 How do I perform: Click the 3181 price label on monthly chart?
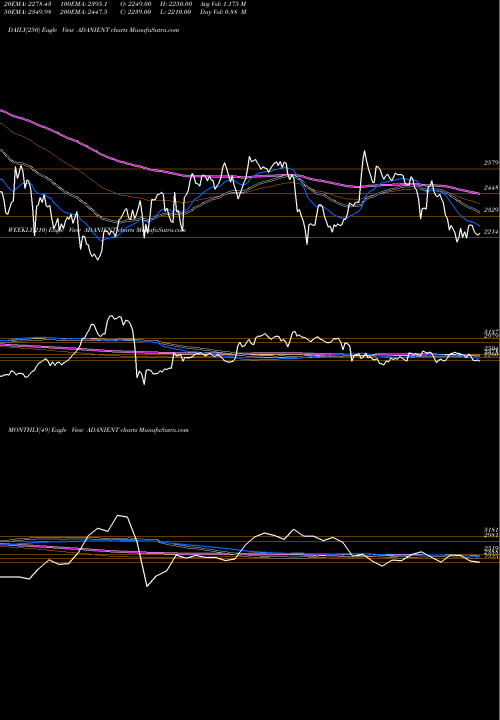[491, 529]
